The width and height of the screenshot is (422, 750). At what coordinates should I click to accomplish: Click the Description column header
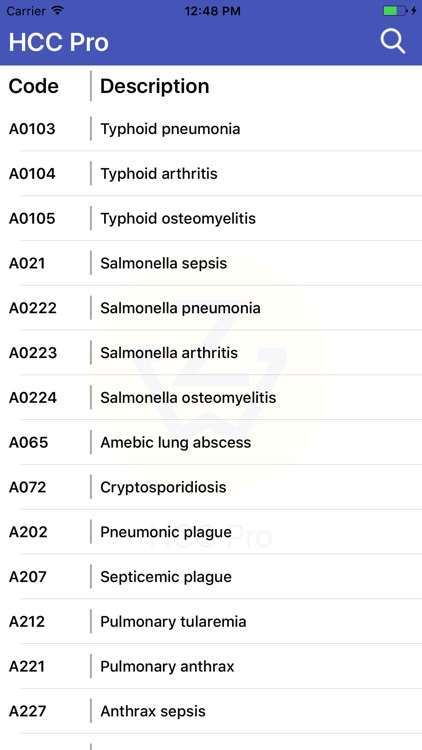tap(155, 86)
